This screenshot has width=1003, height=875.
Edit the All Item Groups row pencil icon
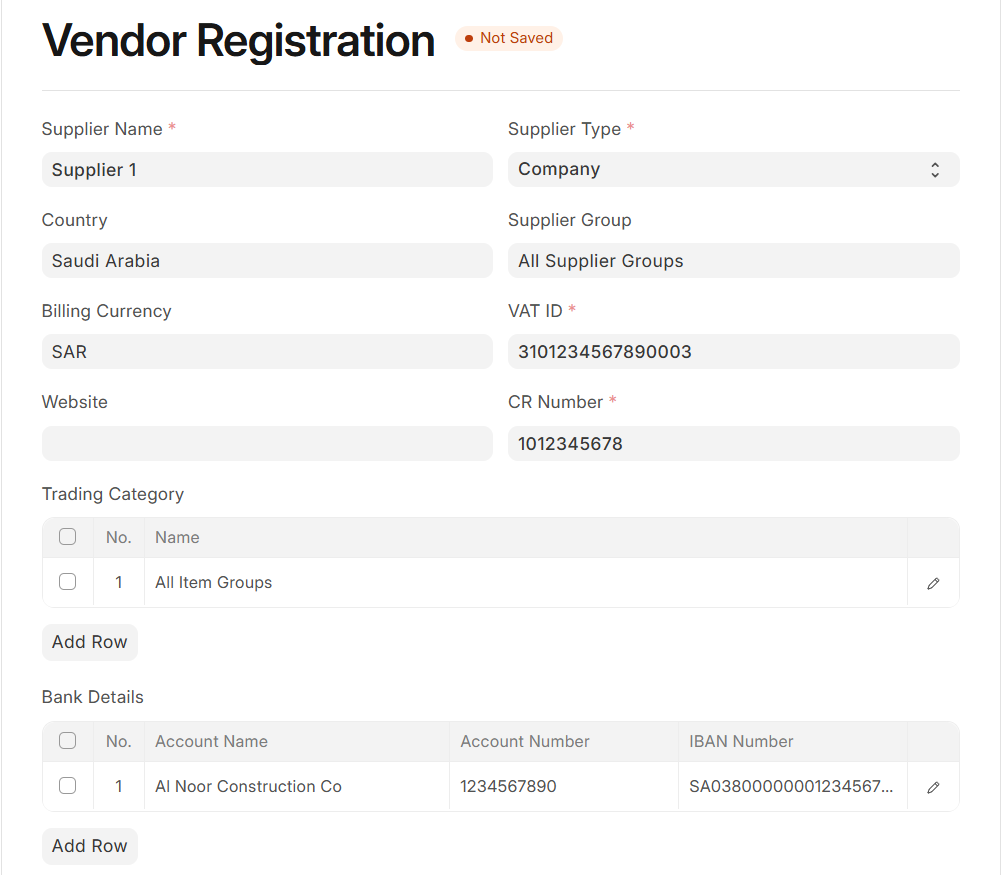[x=933, y=583]
